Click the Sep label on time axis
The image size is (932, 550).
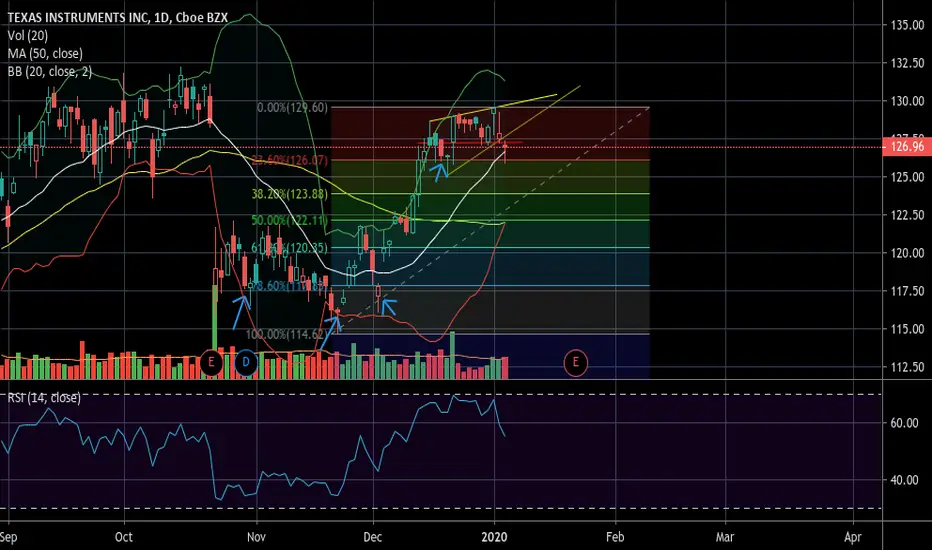(x=8, y=537)
